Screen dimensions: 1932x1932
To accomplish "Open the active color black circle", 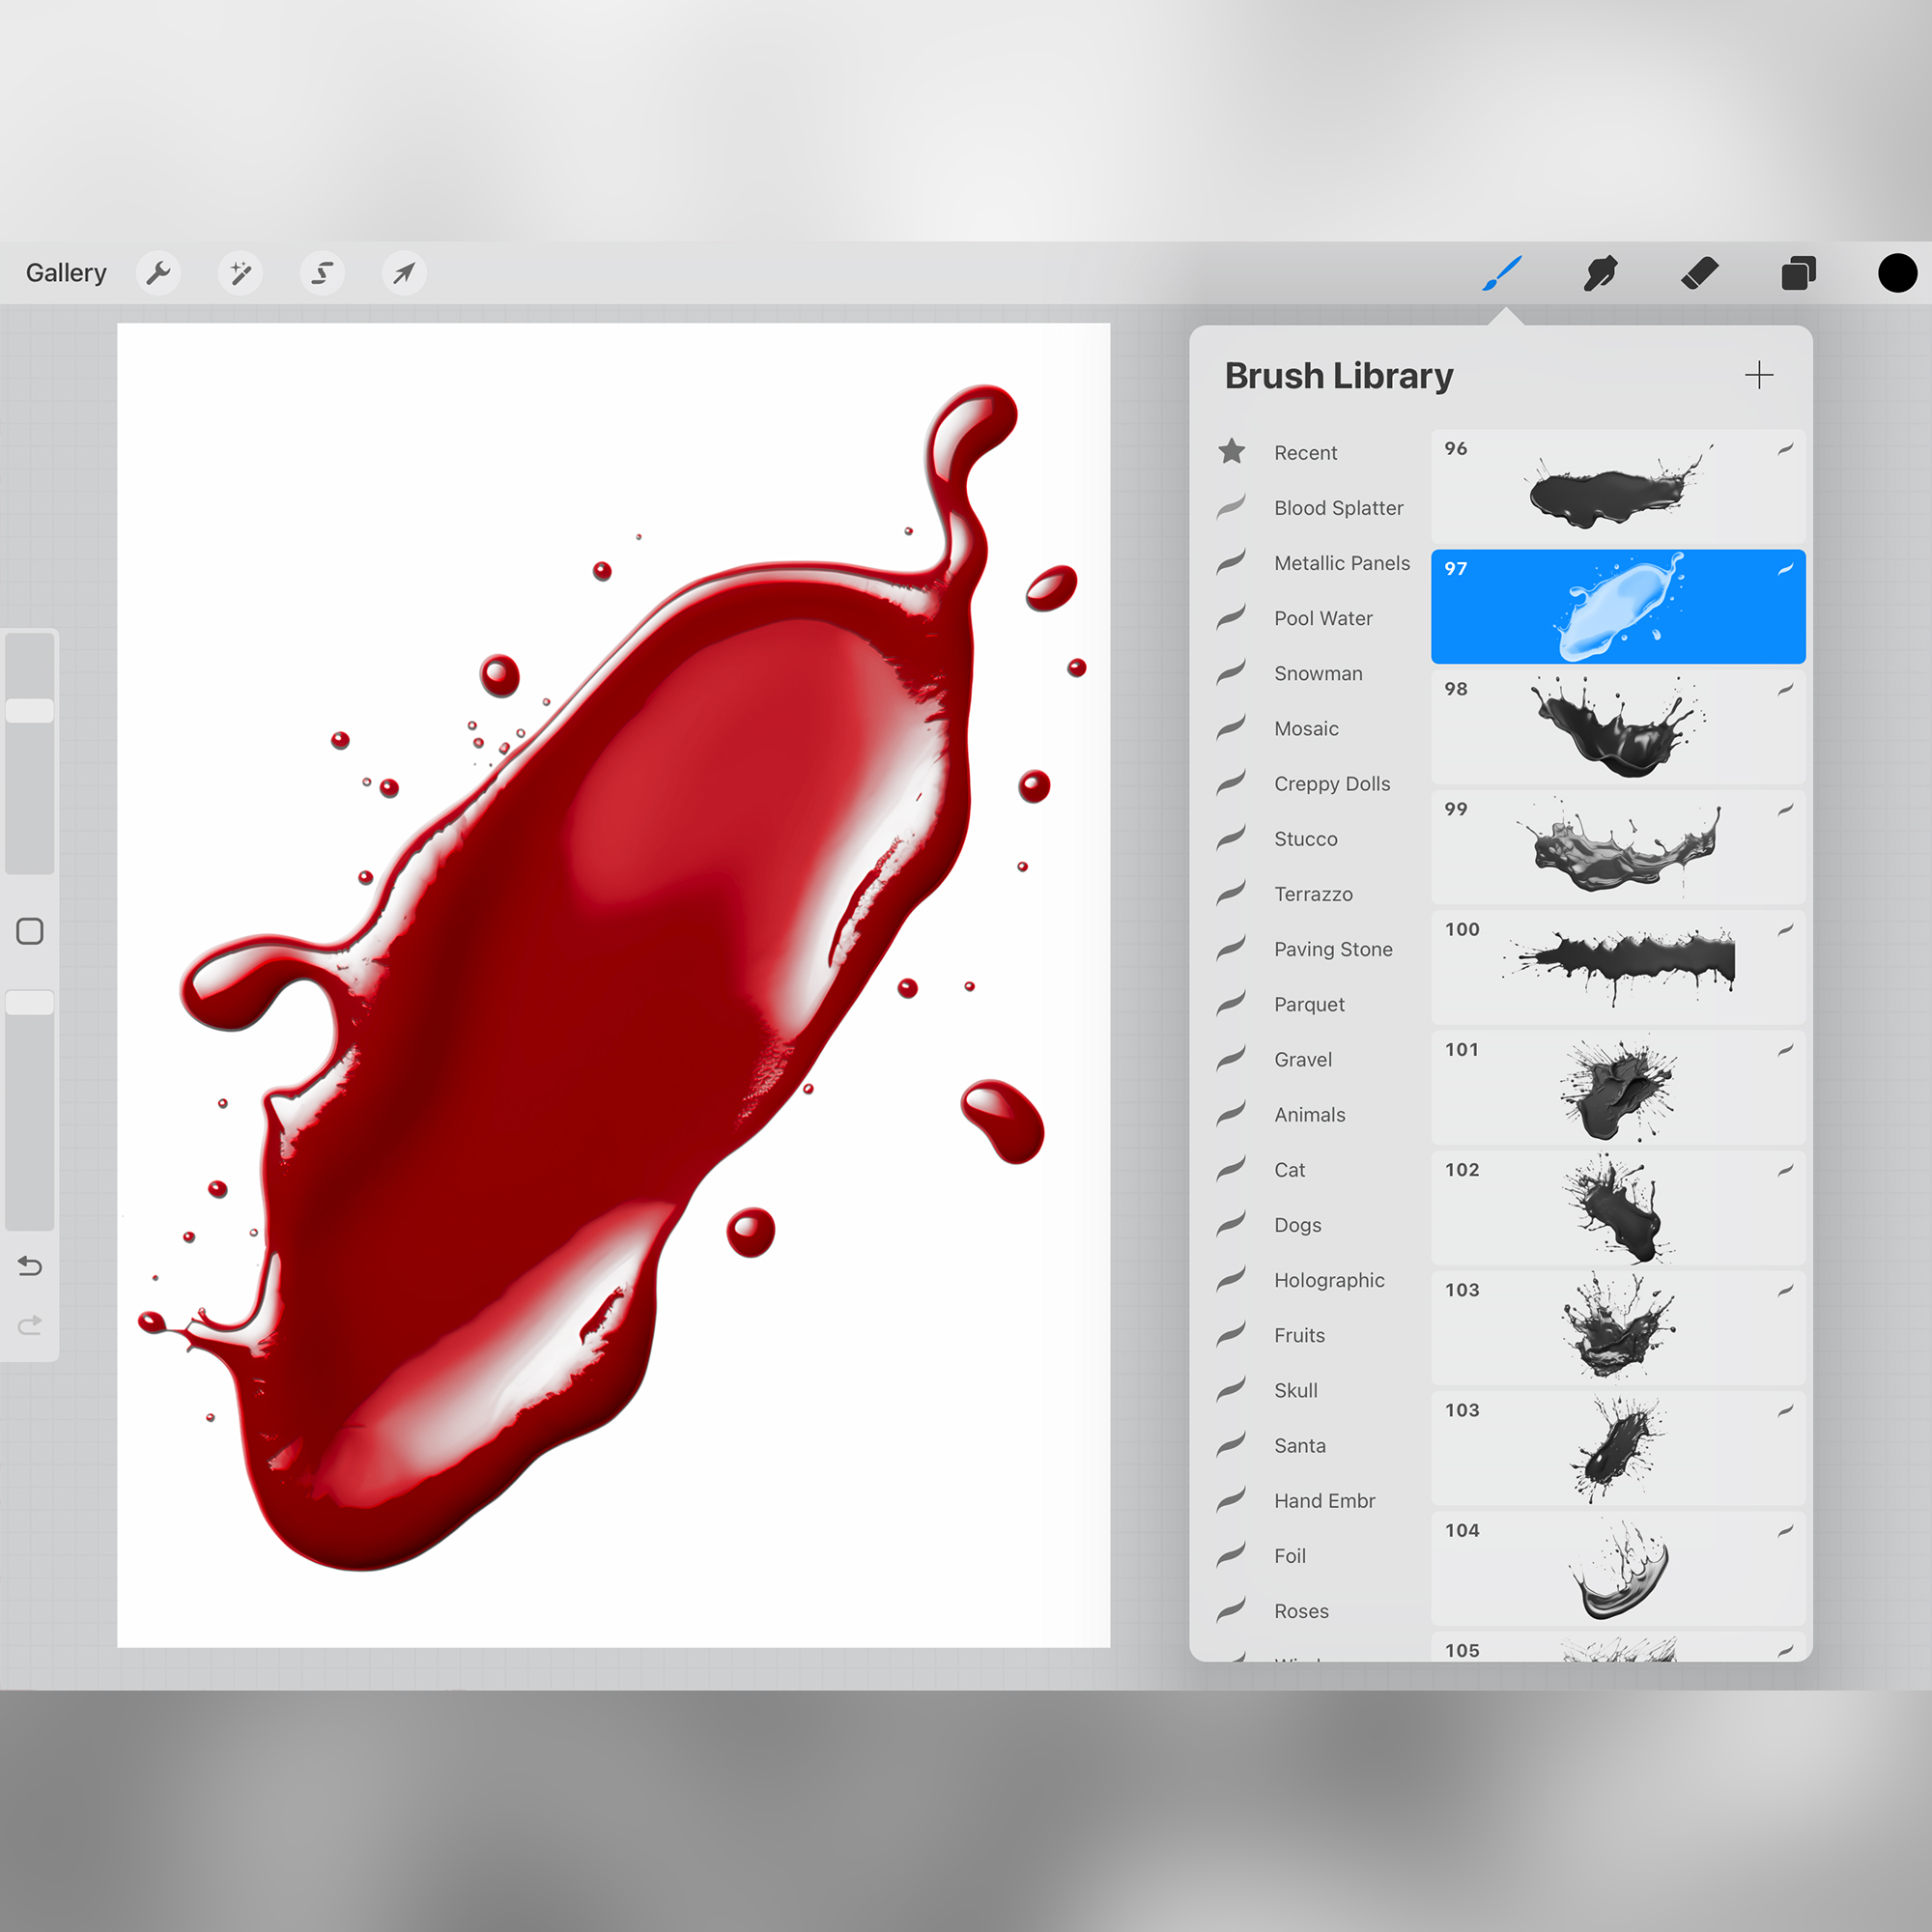I will point(1896,273).
